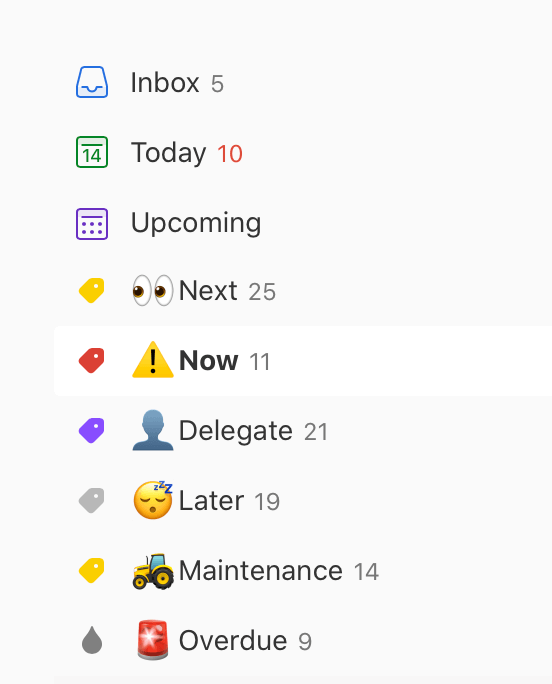Click the blue Inbox tray icon
The height and width of the screenshot is (684, 552).
coord(92,82)
